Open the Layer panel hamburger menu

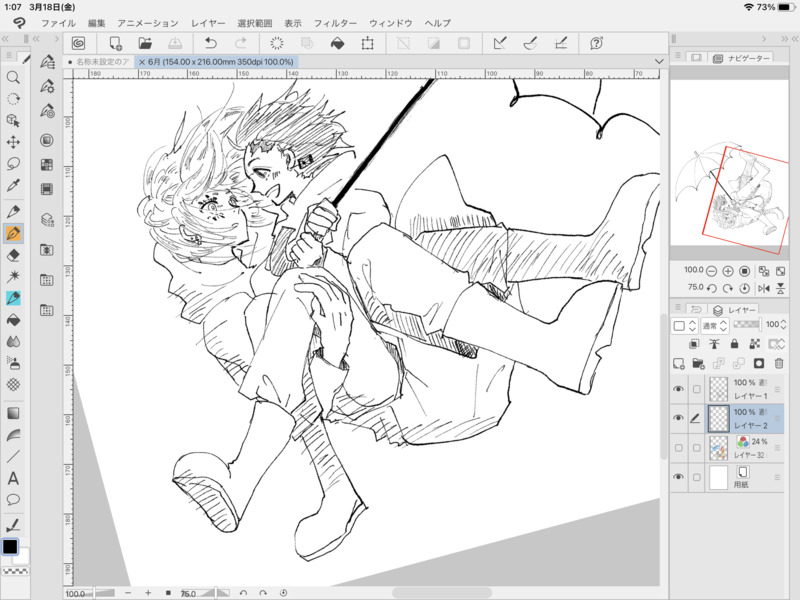coord(678,308)
